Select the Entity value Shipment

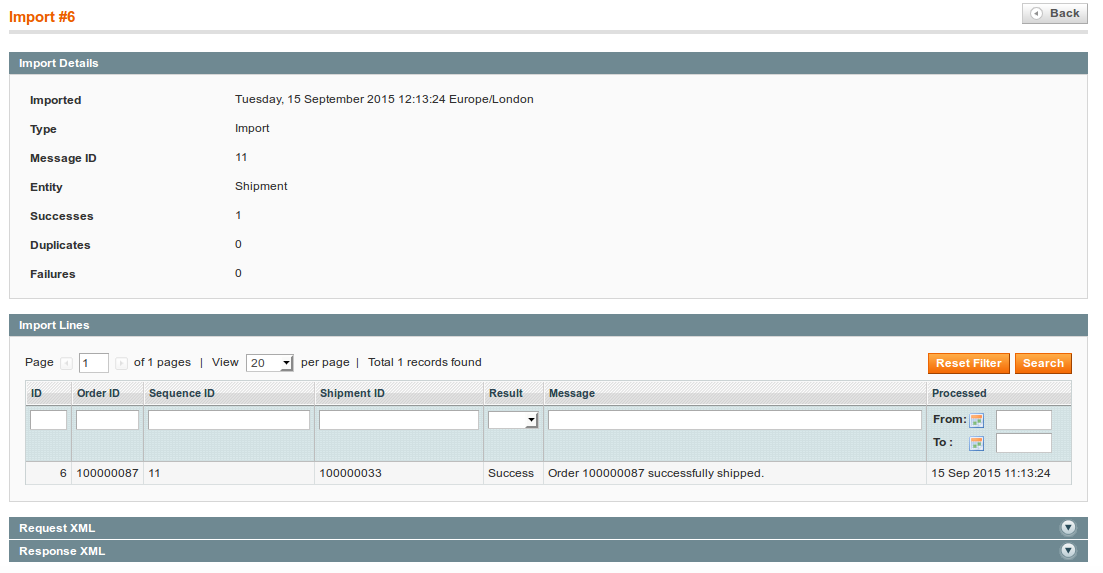coord(261,186)
